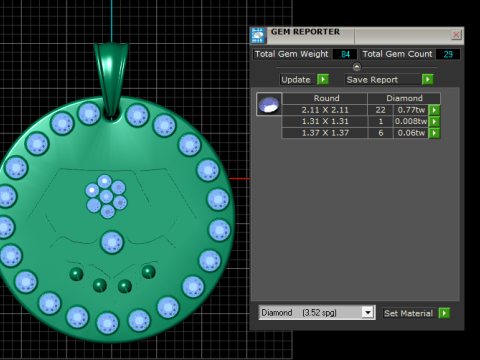The height and width of the screenshot is (360, 480).
Task: Select the 1.31 X 1.31 size cell
Action: click(325, 121)
